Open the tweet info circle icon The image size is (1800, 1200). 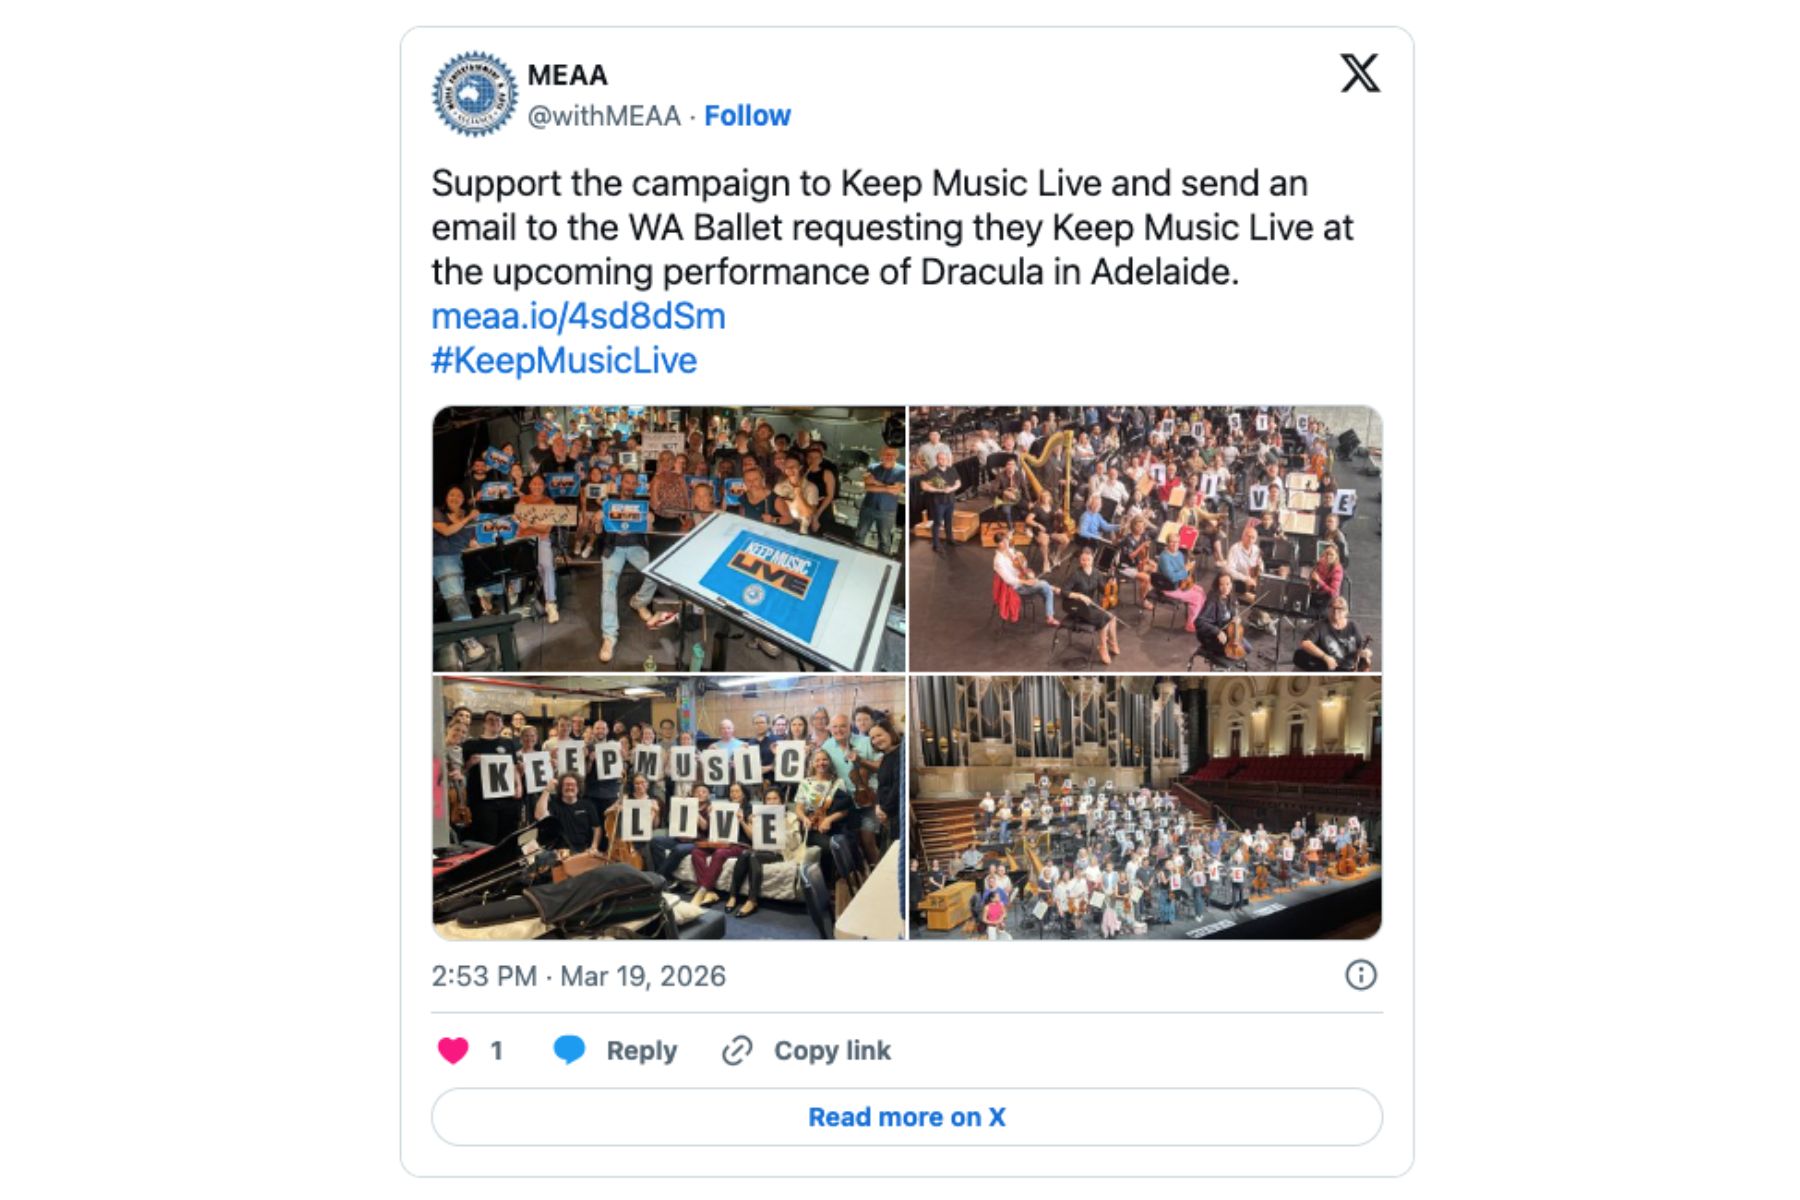[1360, 975]
